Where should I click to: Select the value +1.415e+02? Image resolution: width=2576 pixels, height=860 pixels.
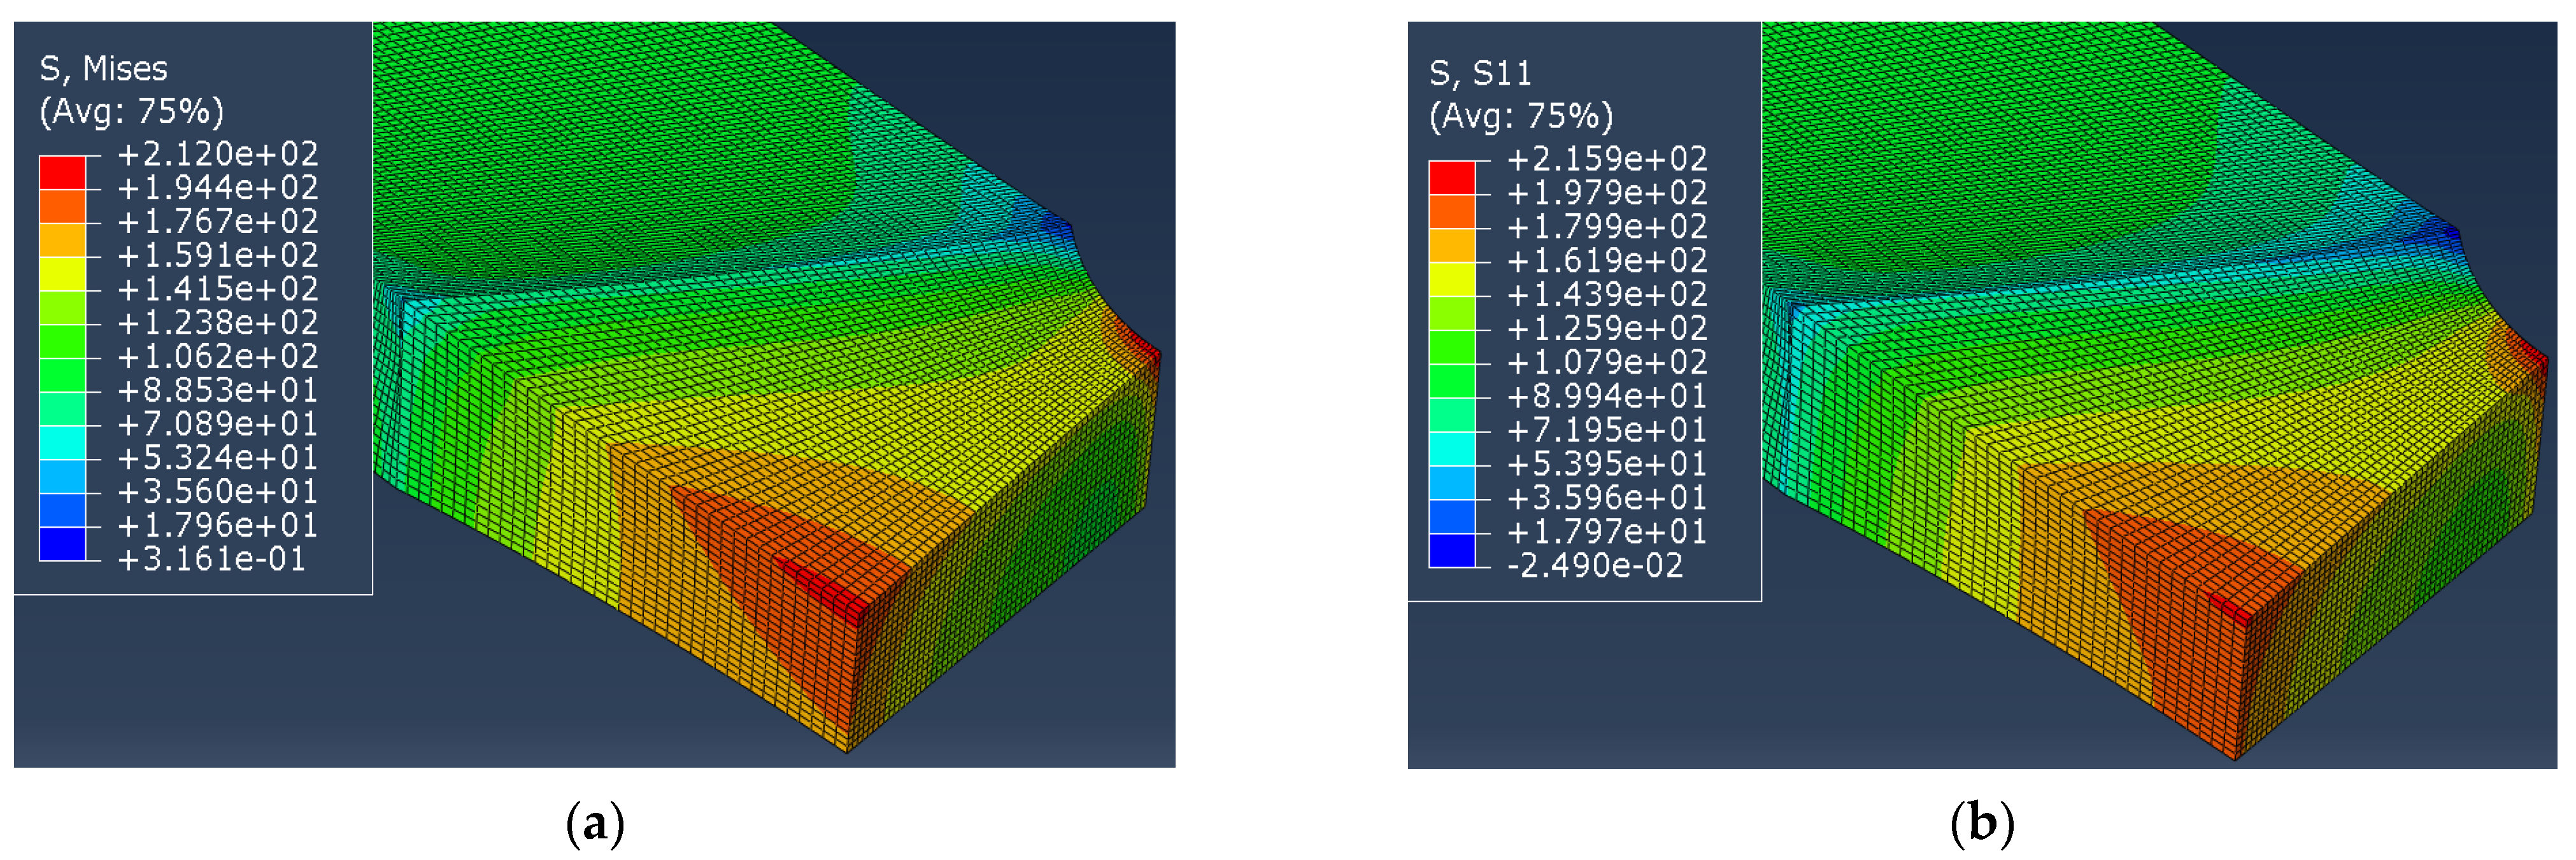218,289
